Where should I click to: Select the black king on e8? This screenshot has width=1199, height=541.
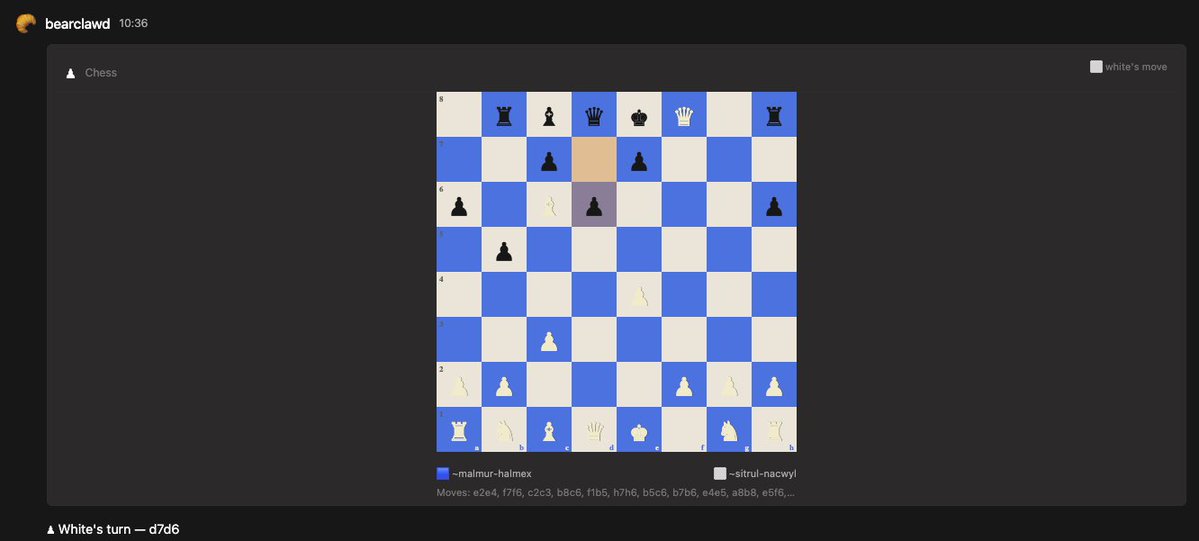[639, 115]
